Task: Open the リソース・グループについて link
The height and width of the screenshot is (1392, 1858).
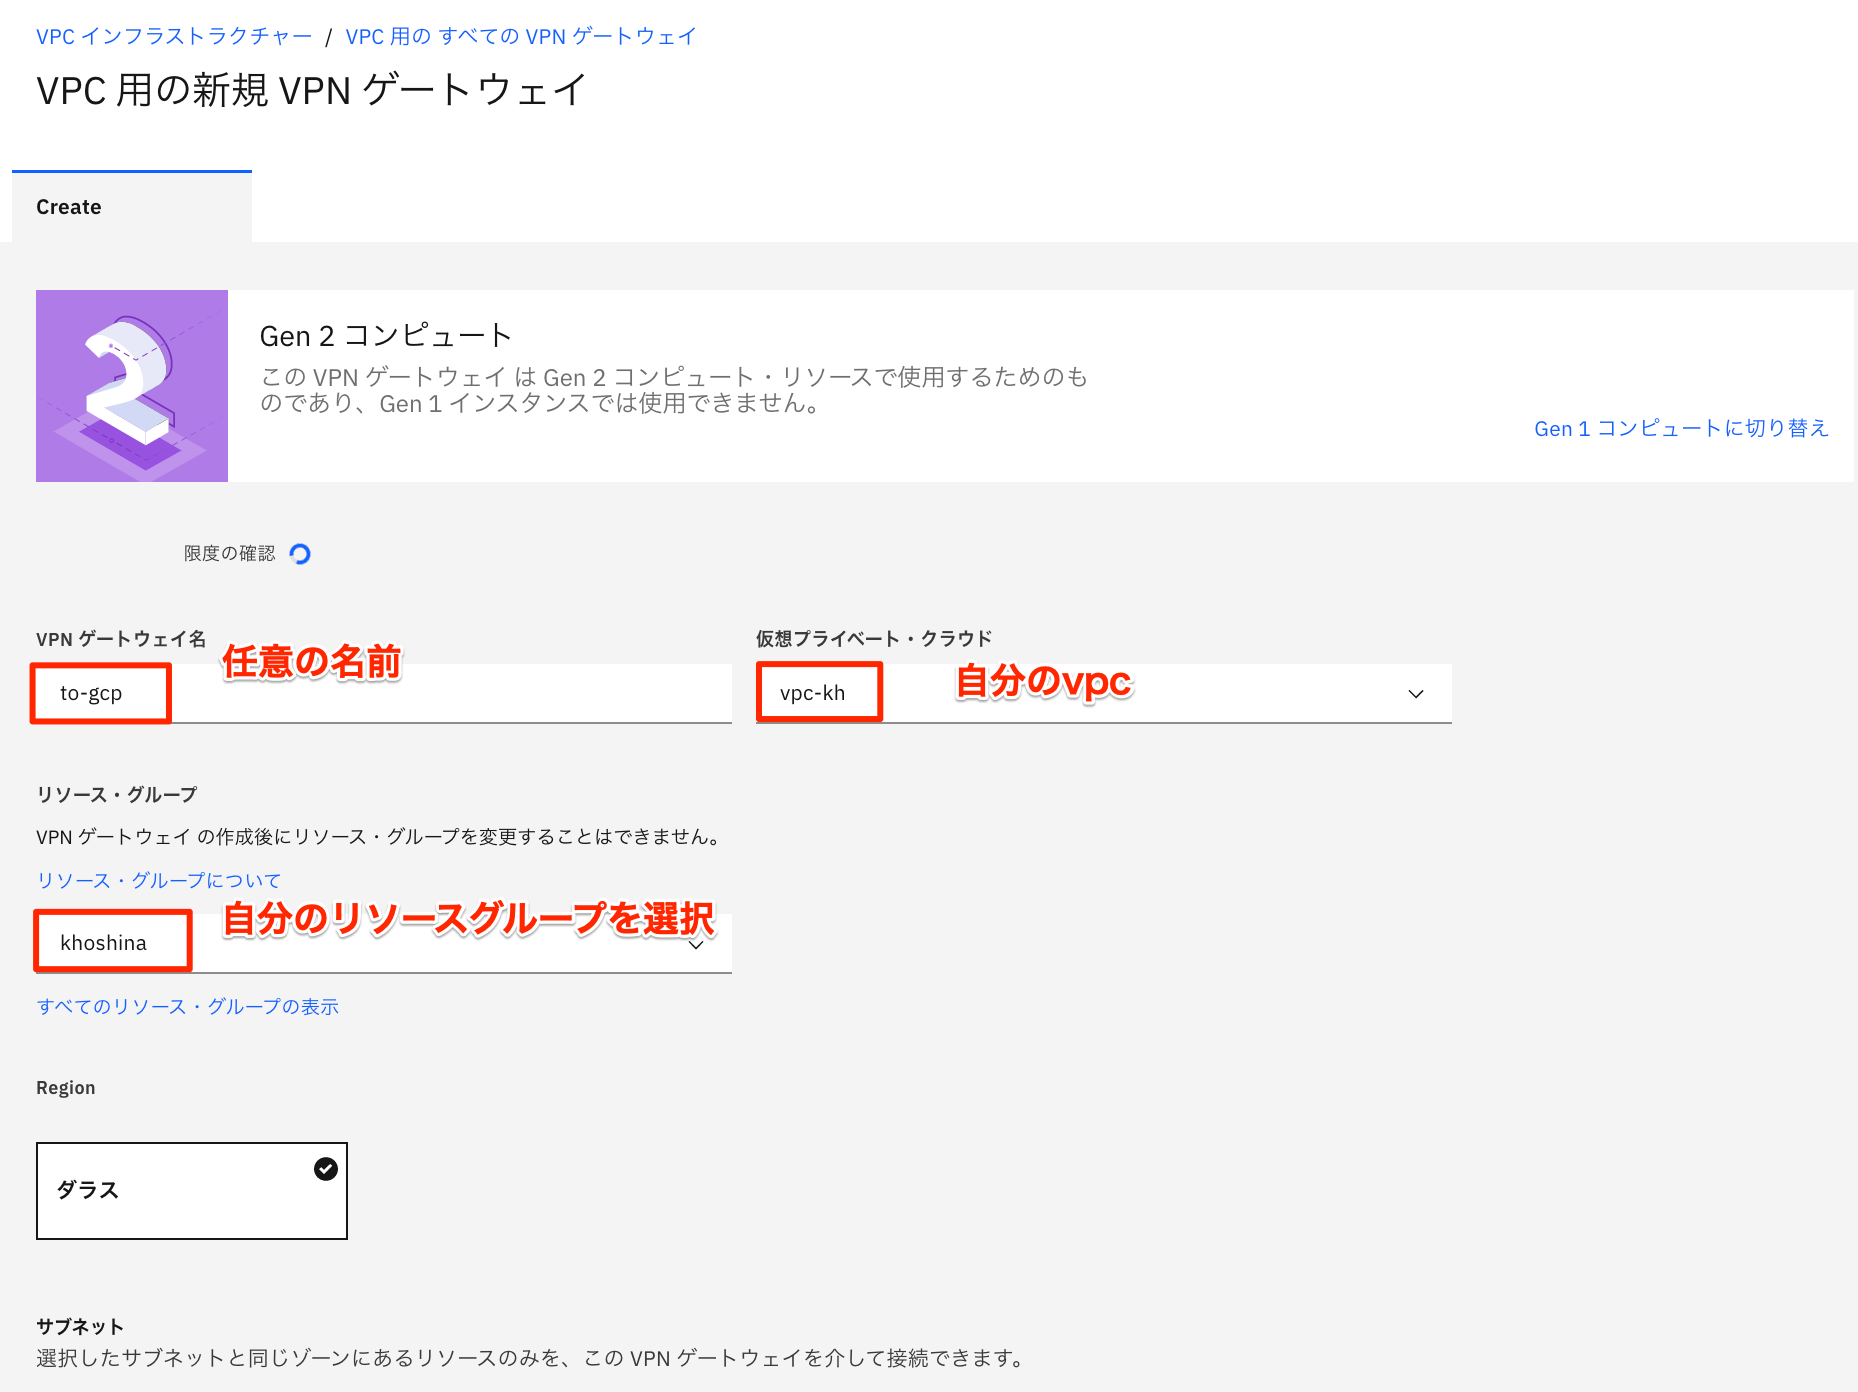Action: coord(157,879)
